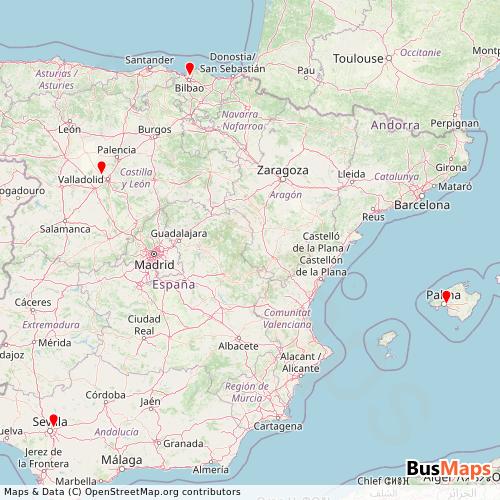The height and width of the screenshot is (500, 500).
Task: Select the Marbella label
Action: [x=76, y=482]
